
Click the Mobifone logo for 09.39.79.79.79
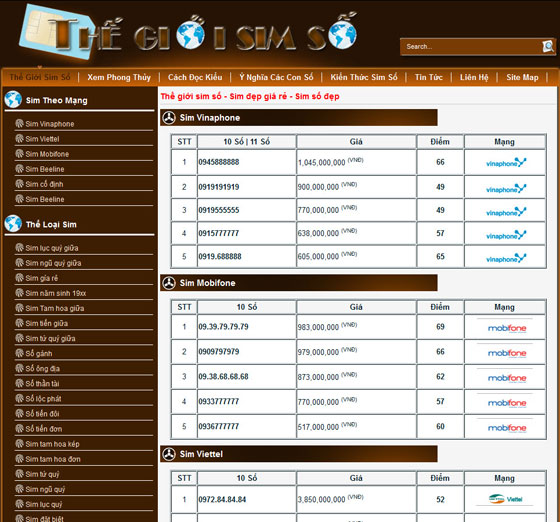[506, 328]
